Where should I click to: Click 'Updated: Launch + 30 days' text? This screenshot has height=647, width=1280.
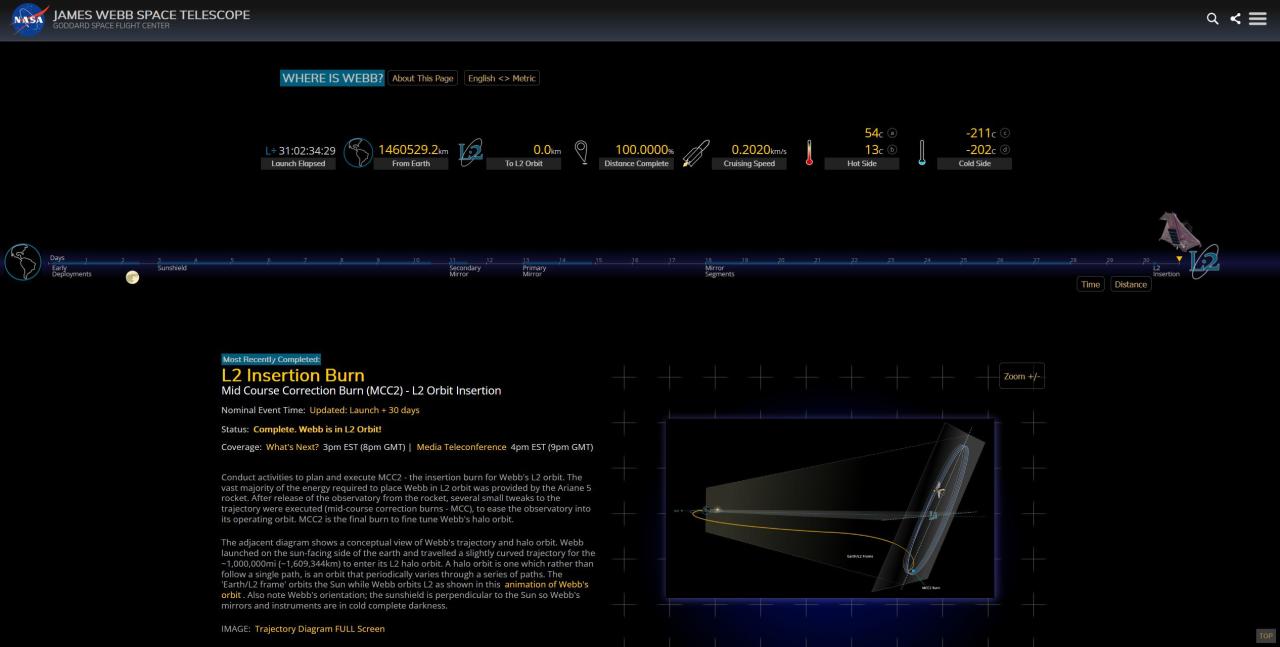tap(364, 410)
